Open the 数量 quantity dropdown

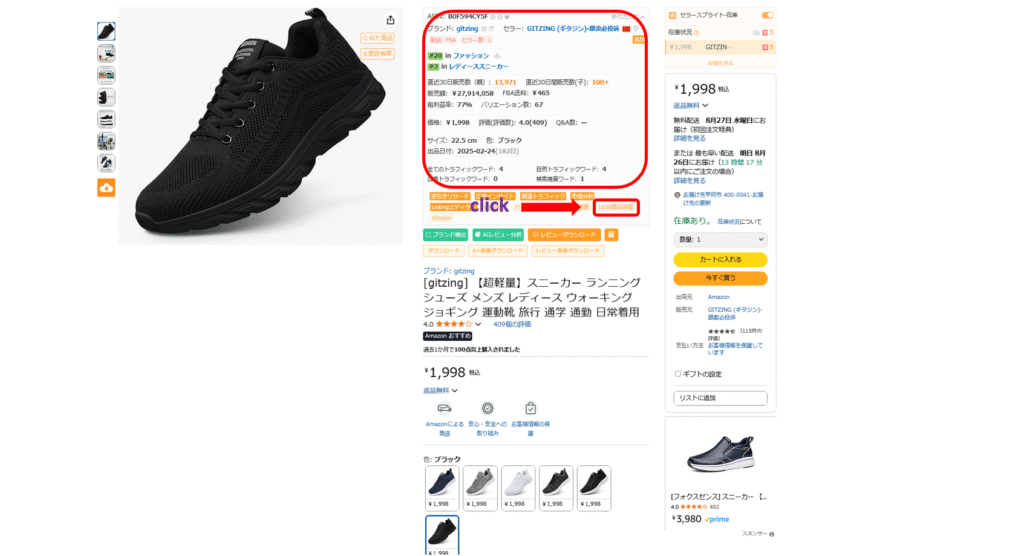720,240
